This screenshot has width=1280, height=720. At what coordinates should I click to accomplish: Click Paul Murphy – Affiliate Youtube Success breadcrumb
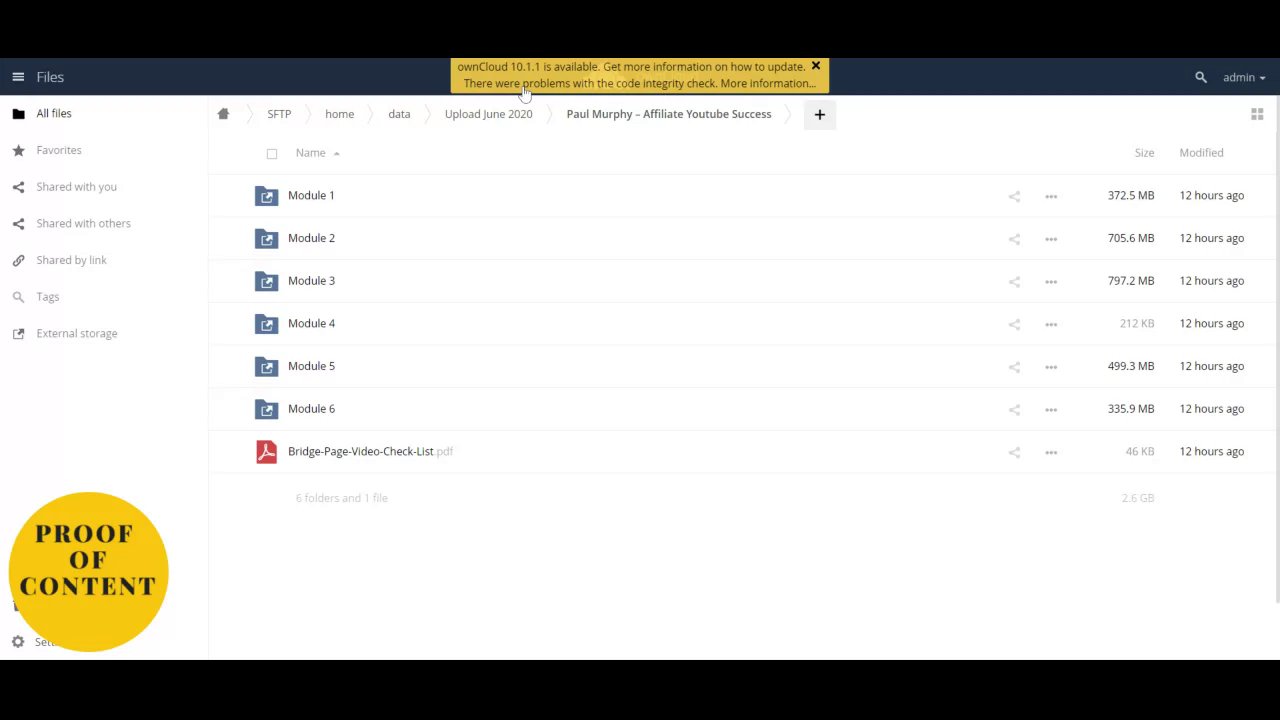(669, 114)
